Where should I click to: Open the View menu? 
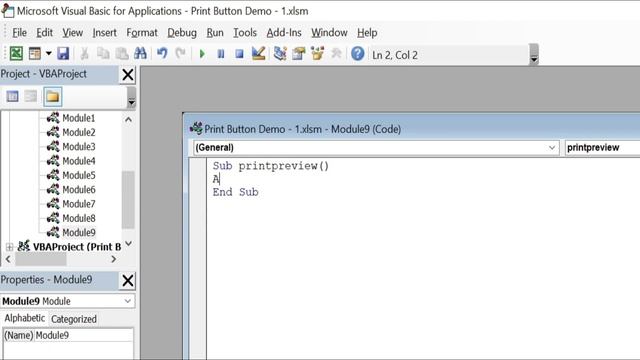[73, 33]
